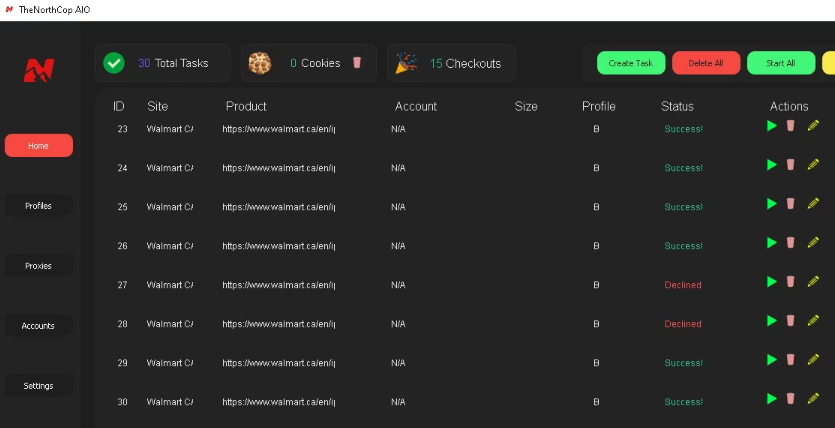Click the Product column header
Screen dimensions: 835x428
(246, 106)
